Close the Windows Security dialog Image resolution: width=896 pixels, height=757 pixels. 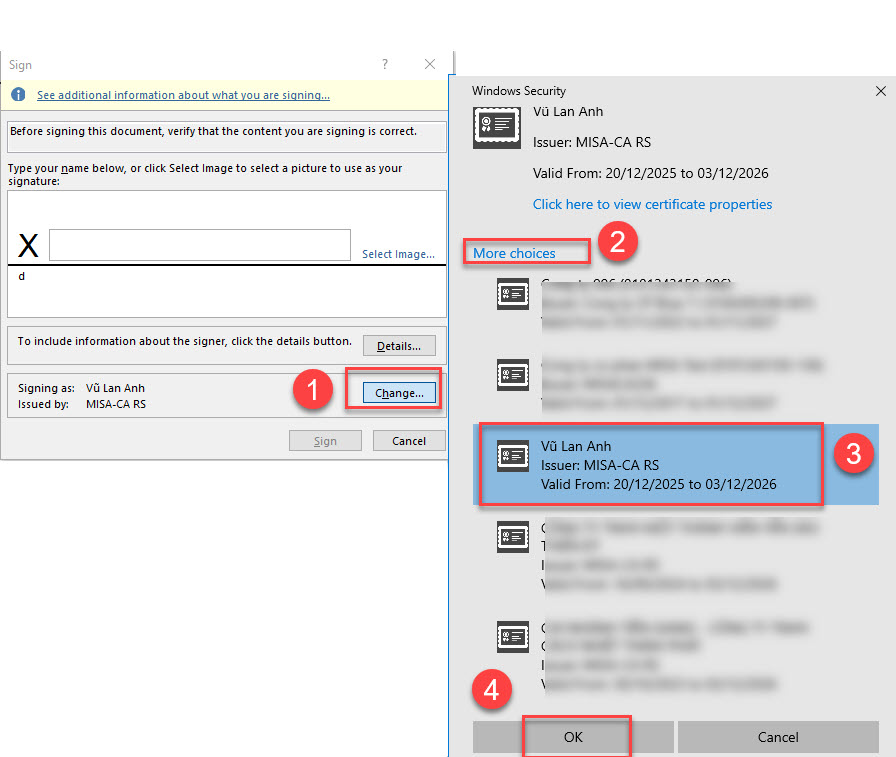pos(880,91)
